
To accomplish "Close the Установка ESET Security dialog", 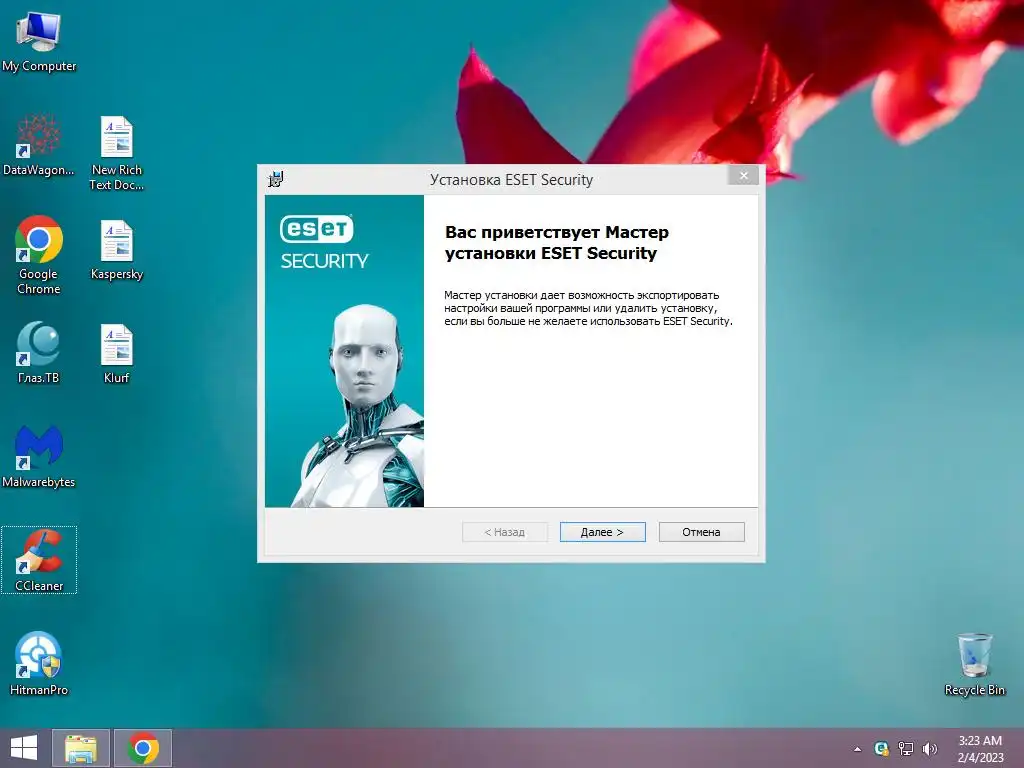I will pos(743,175).
